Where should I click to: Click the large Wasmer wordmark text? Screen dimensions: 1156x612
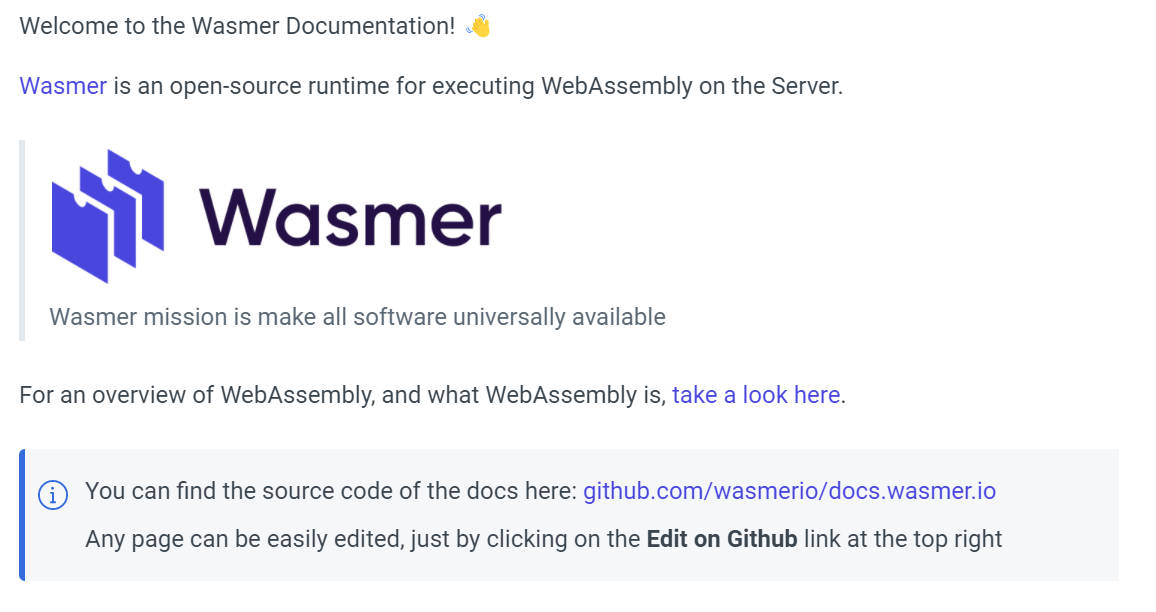click(350, 217)
